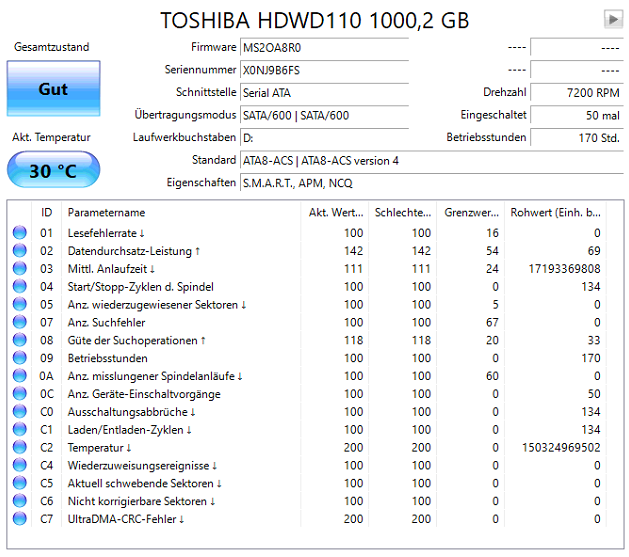The height and width of the screenshot is (557, 629).
Task: Select the Anz. Suchfehler parameter name
Action: click(x=106, y=322)
